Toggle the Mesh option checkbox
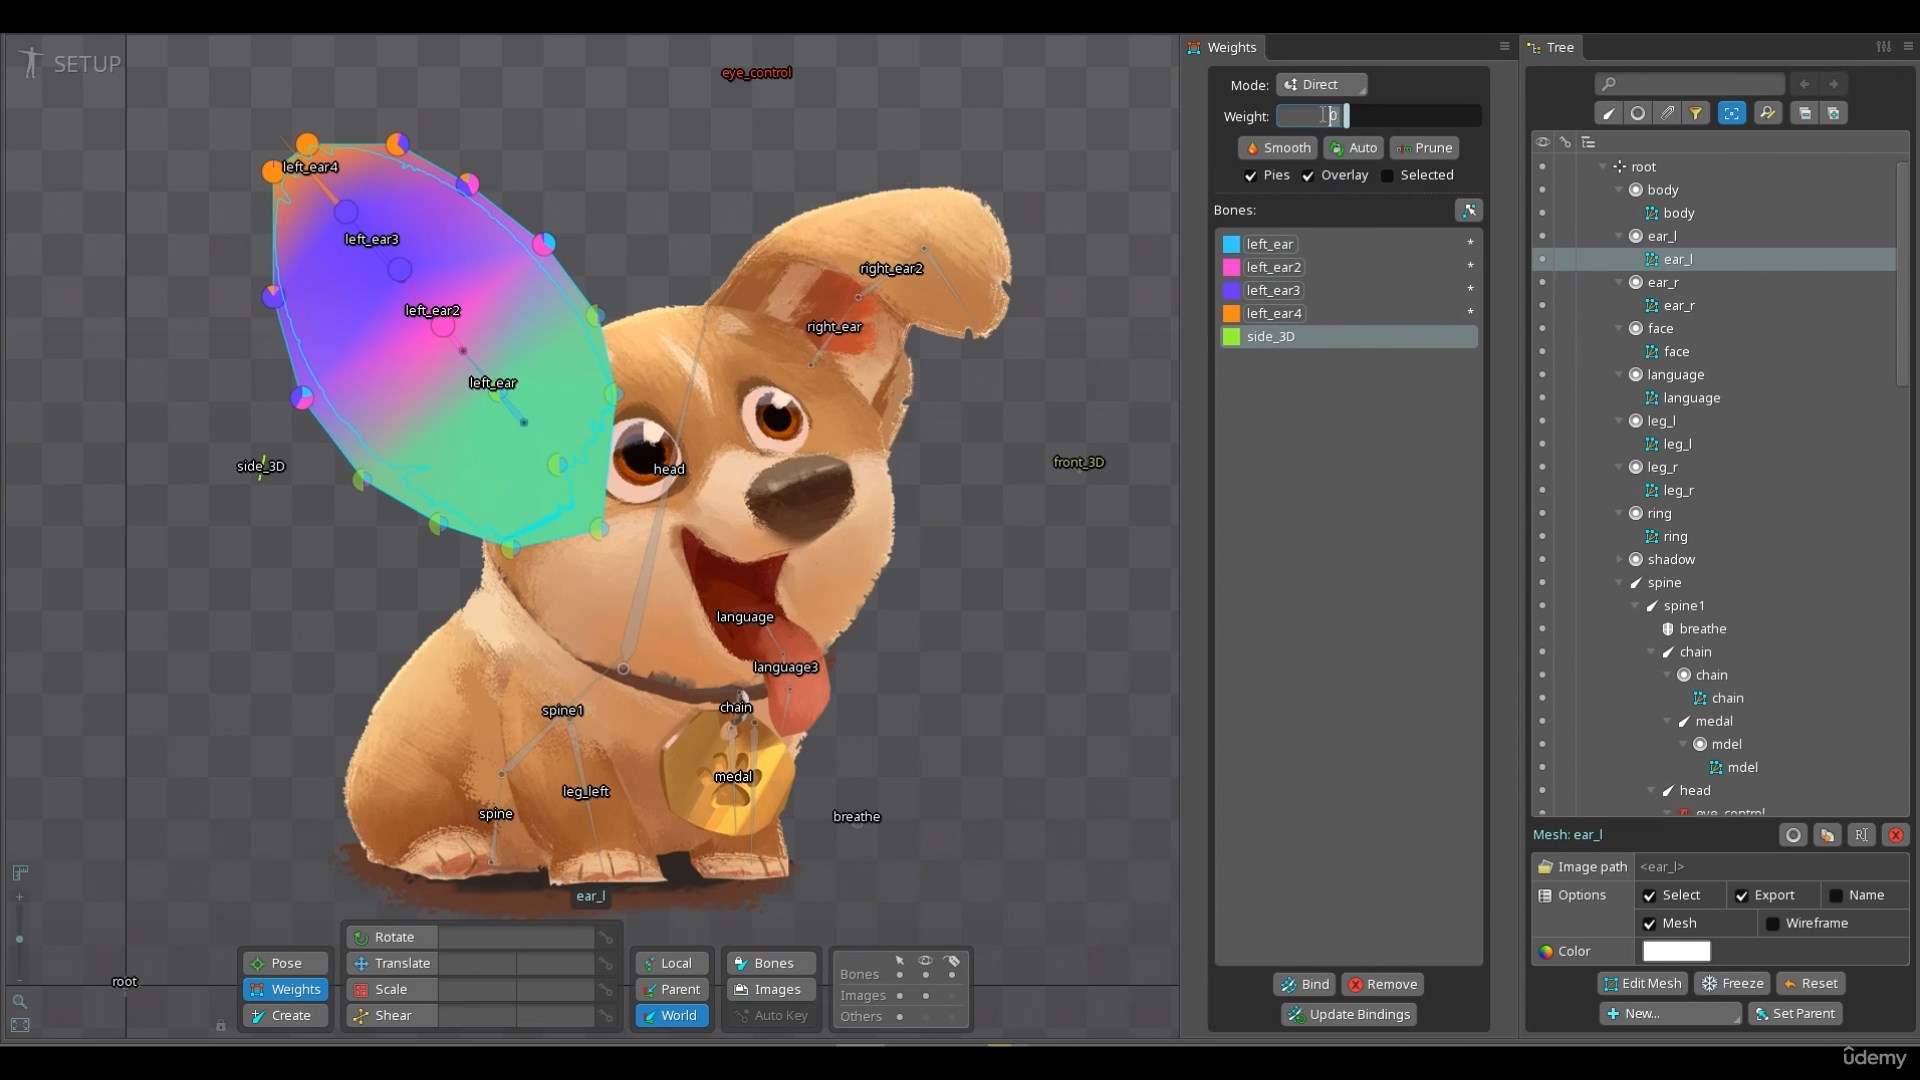This screenshot has height=1080, width=1920. (1649, 924)
